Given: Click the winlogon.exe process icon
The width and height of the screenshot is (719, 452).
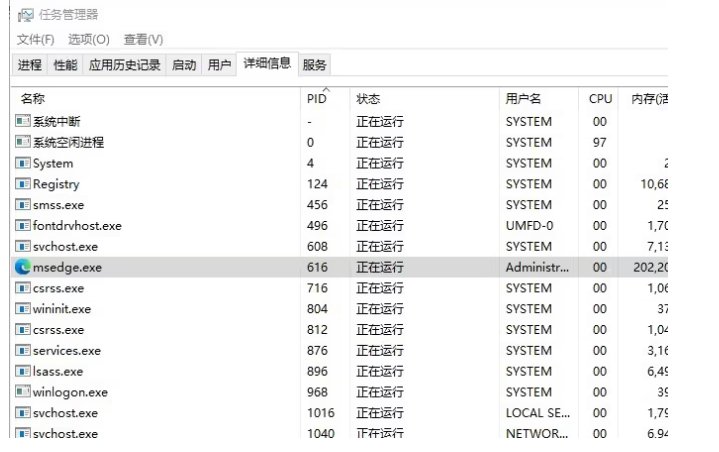Looking at the screenshot, I should coord(22,392).
